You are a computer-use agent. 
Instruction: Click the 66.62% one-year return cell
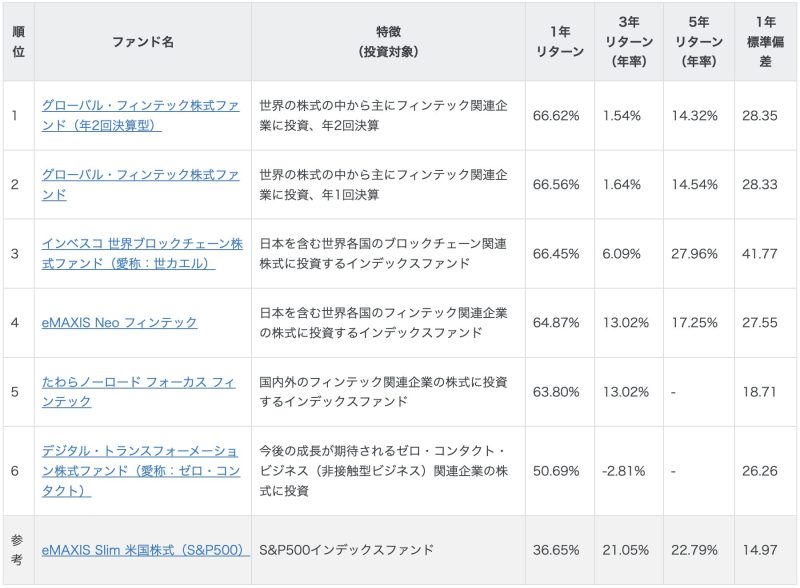(x=557, y=116)
